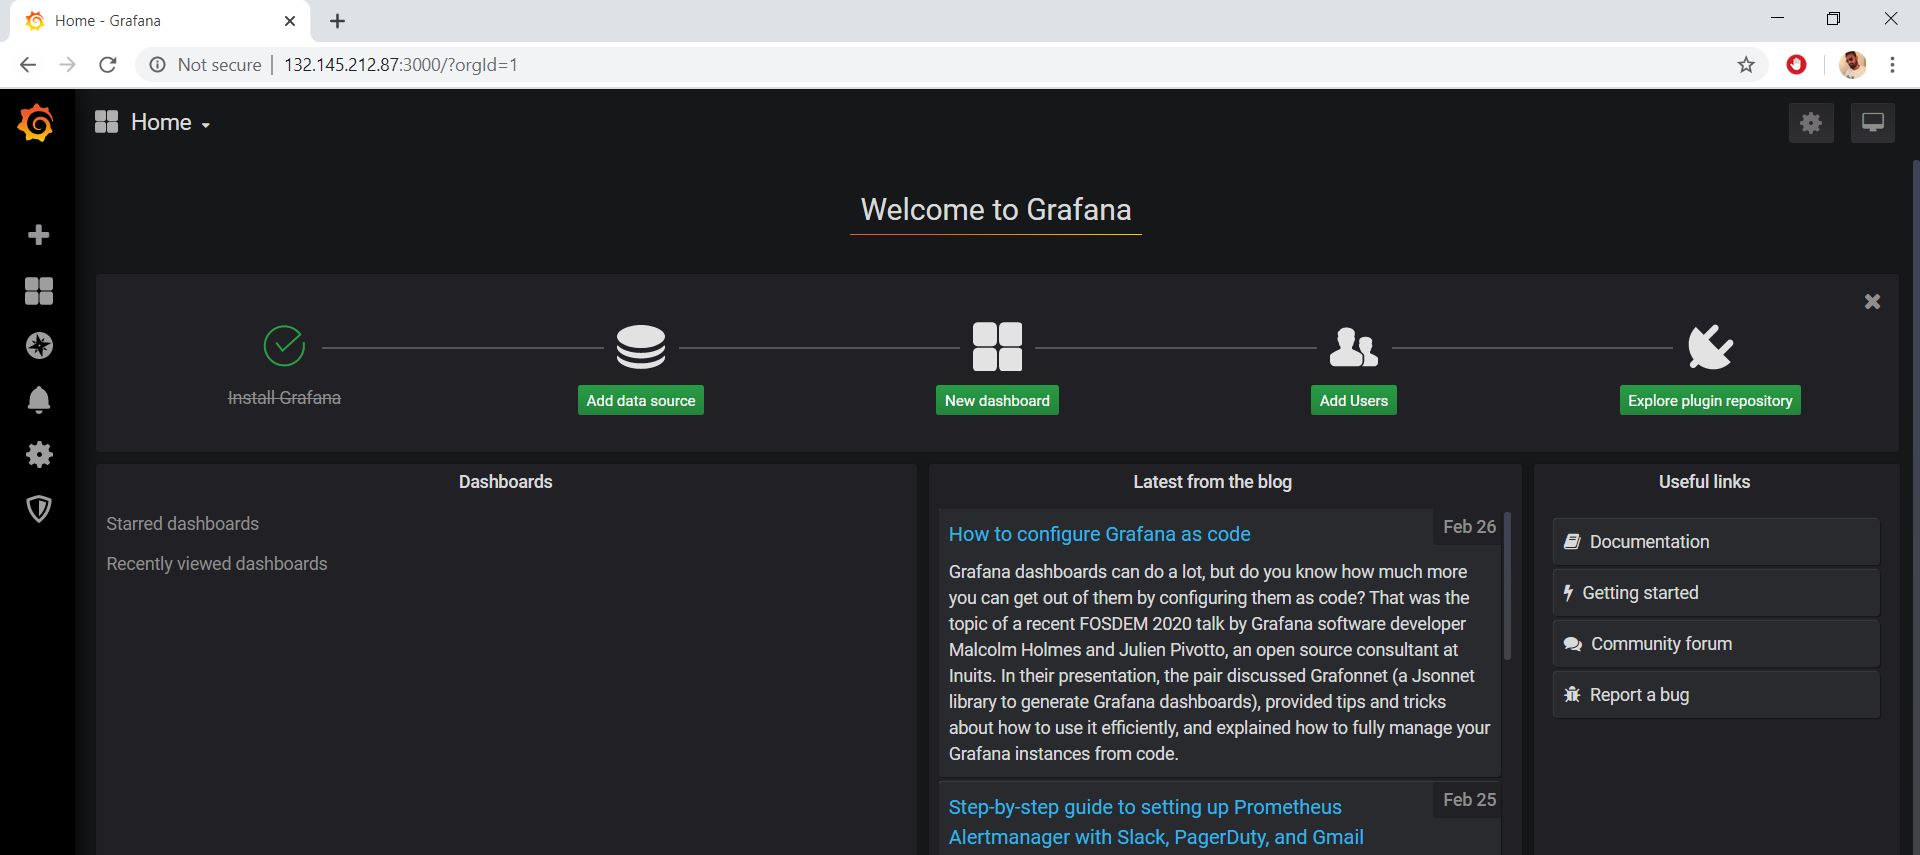The width and height of the screenshot is (1920, 855).
Task: Click the Feb 25 blog date label
Action: pyautogui.click(x=1469, y=800)
